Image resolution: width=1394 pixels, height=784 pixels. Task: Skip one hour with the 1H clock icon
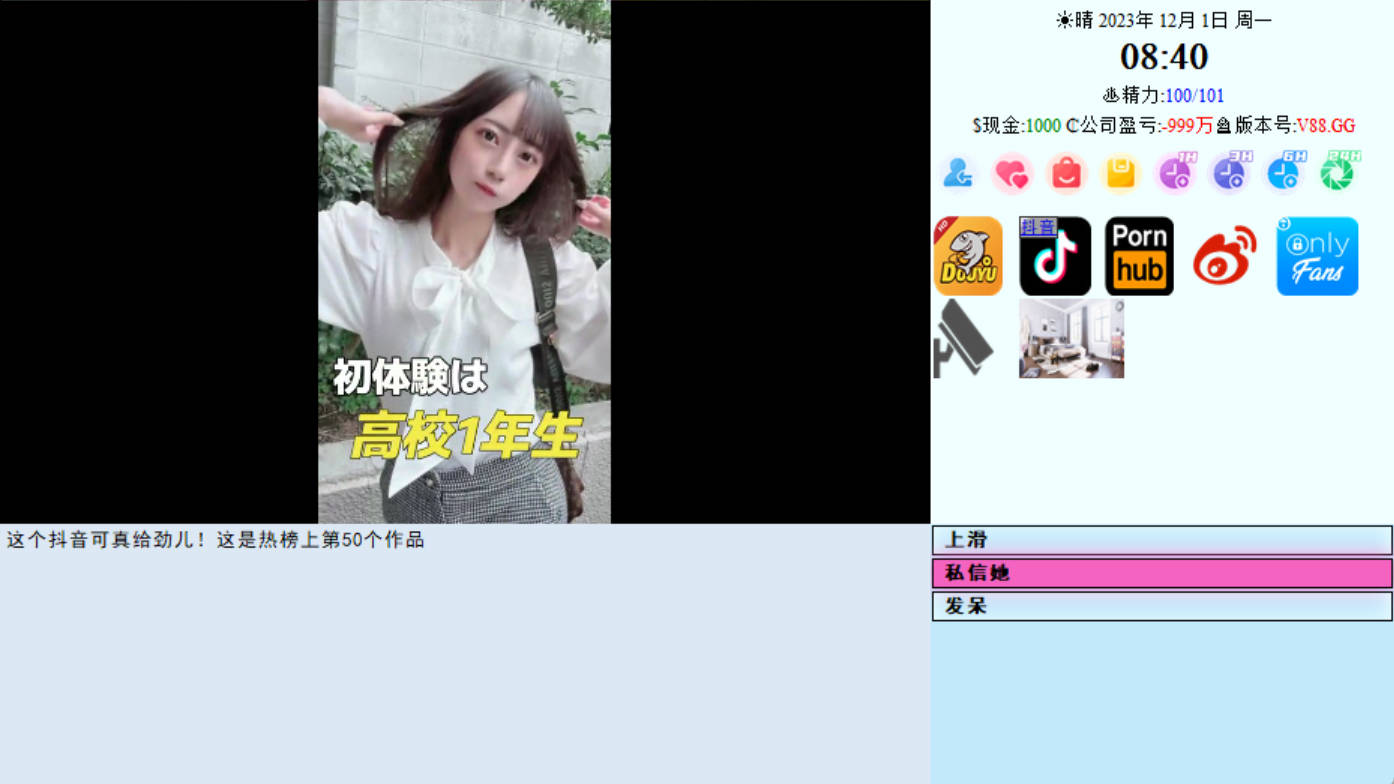coord(1174,172)
